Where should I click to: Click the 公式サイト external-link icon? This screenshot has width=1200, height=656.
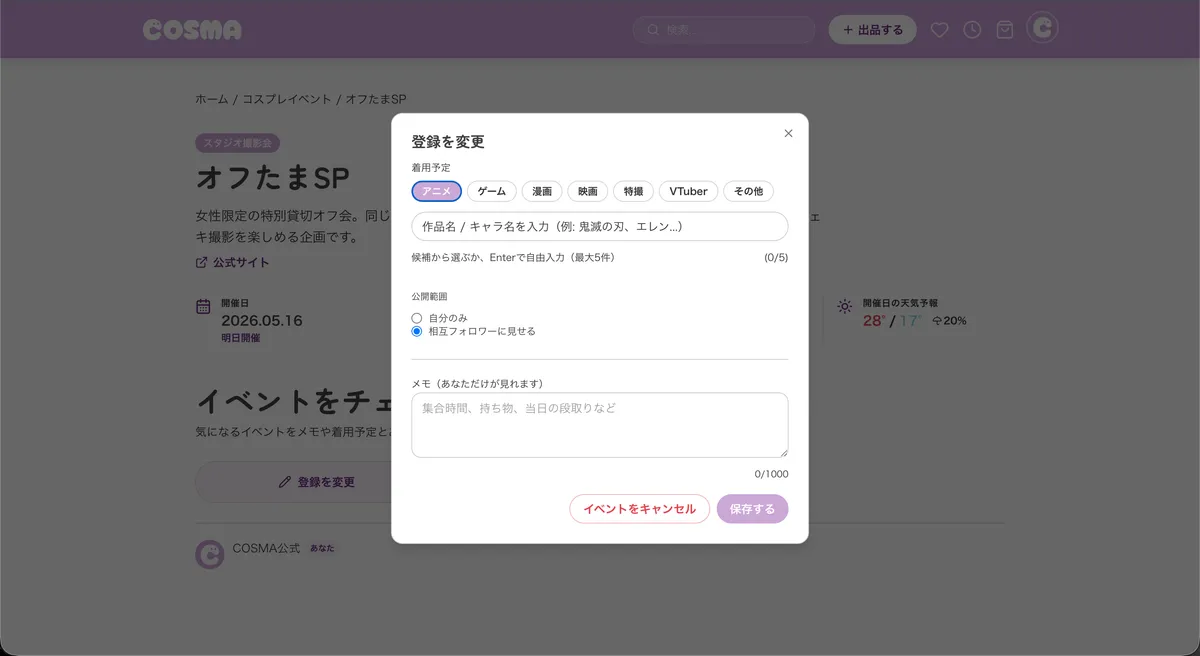pos(202,262)
